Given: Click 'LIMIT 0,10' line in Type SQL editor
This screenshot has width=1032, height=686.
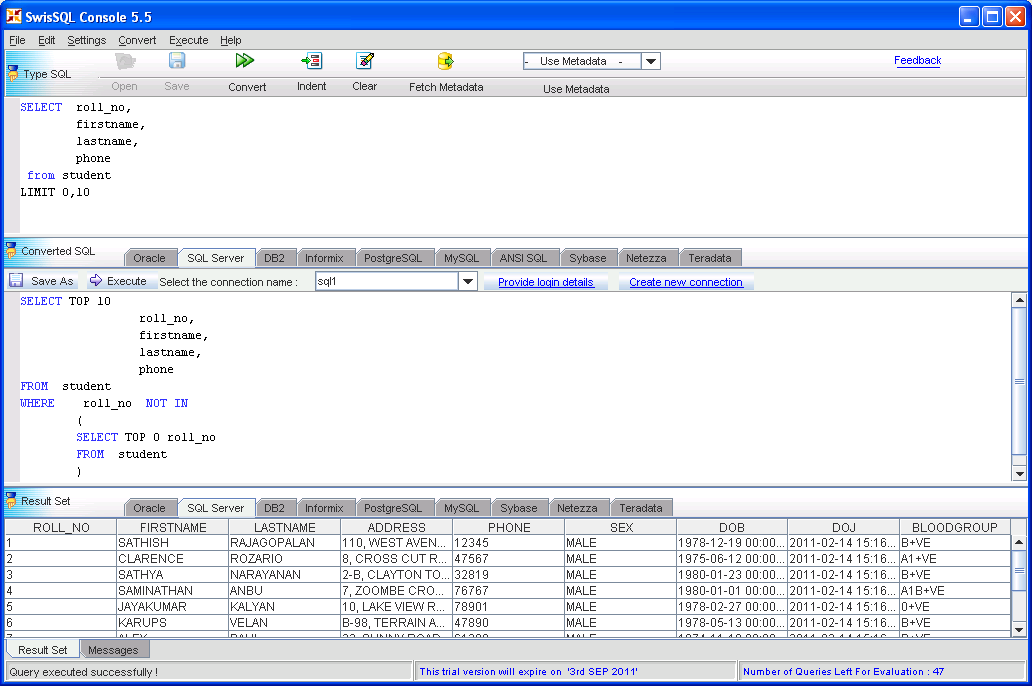Looking at the screenshot, I should (55, 192).
